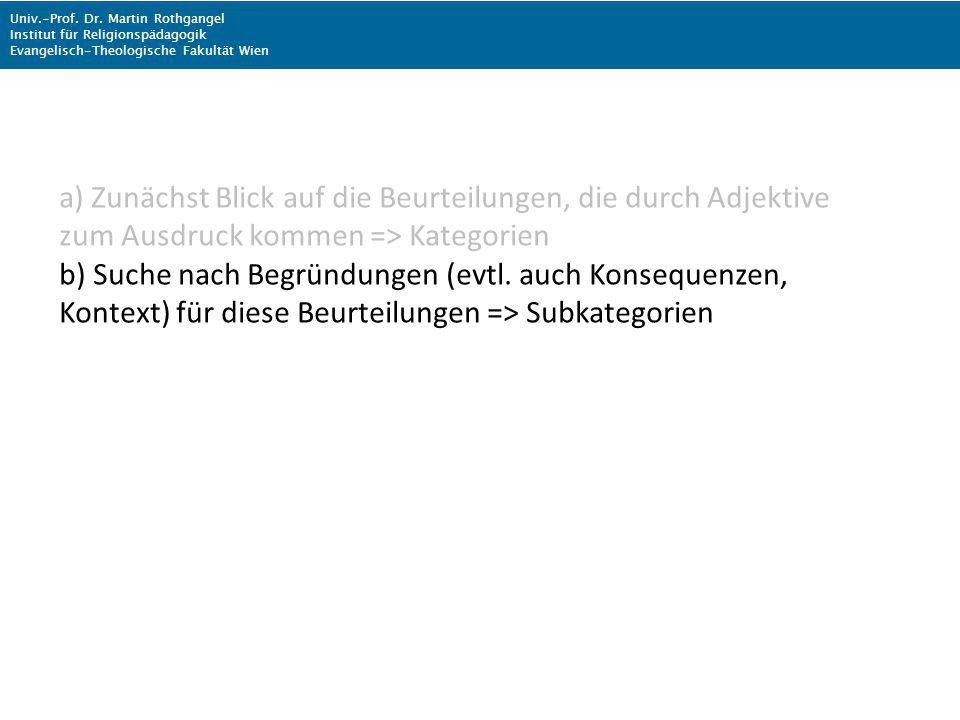Image resolution: width=960 pixels, height=720 pixels.
Task: Click greyed line 'zum Ausdruck kommen => Kategorien'
Action: coord(304,236)
